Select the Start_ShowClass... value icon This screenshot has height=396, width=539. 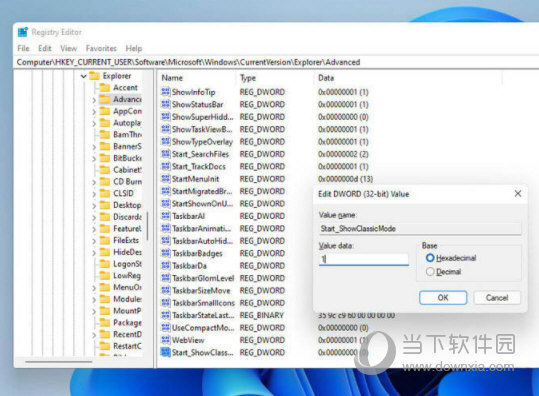(x=166, y=352)
